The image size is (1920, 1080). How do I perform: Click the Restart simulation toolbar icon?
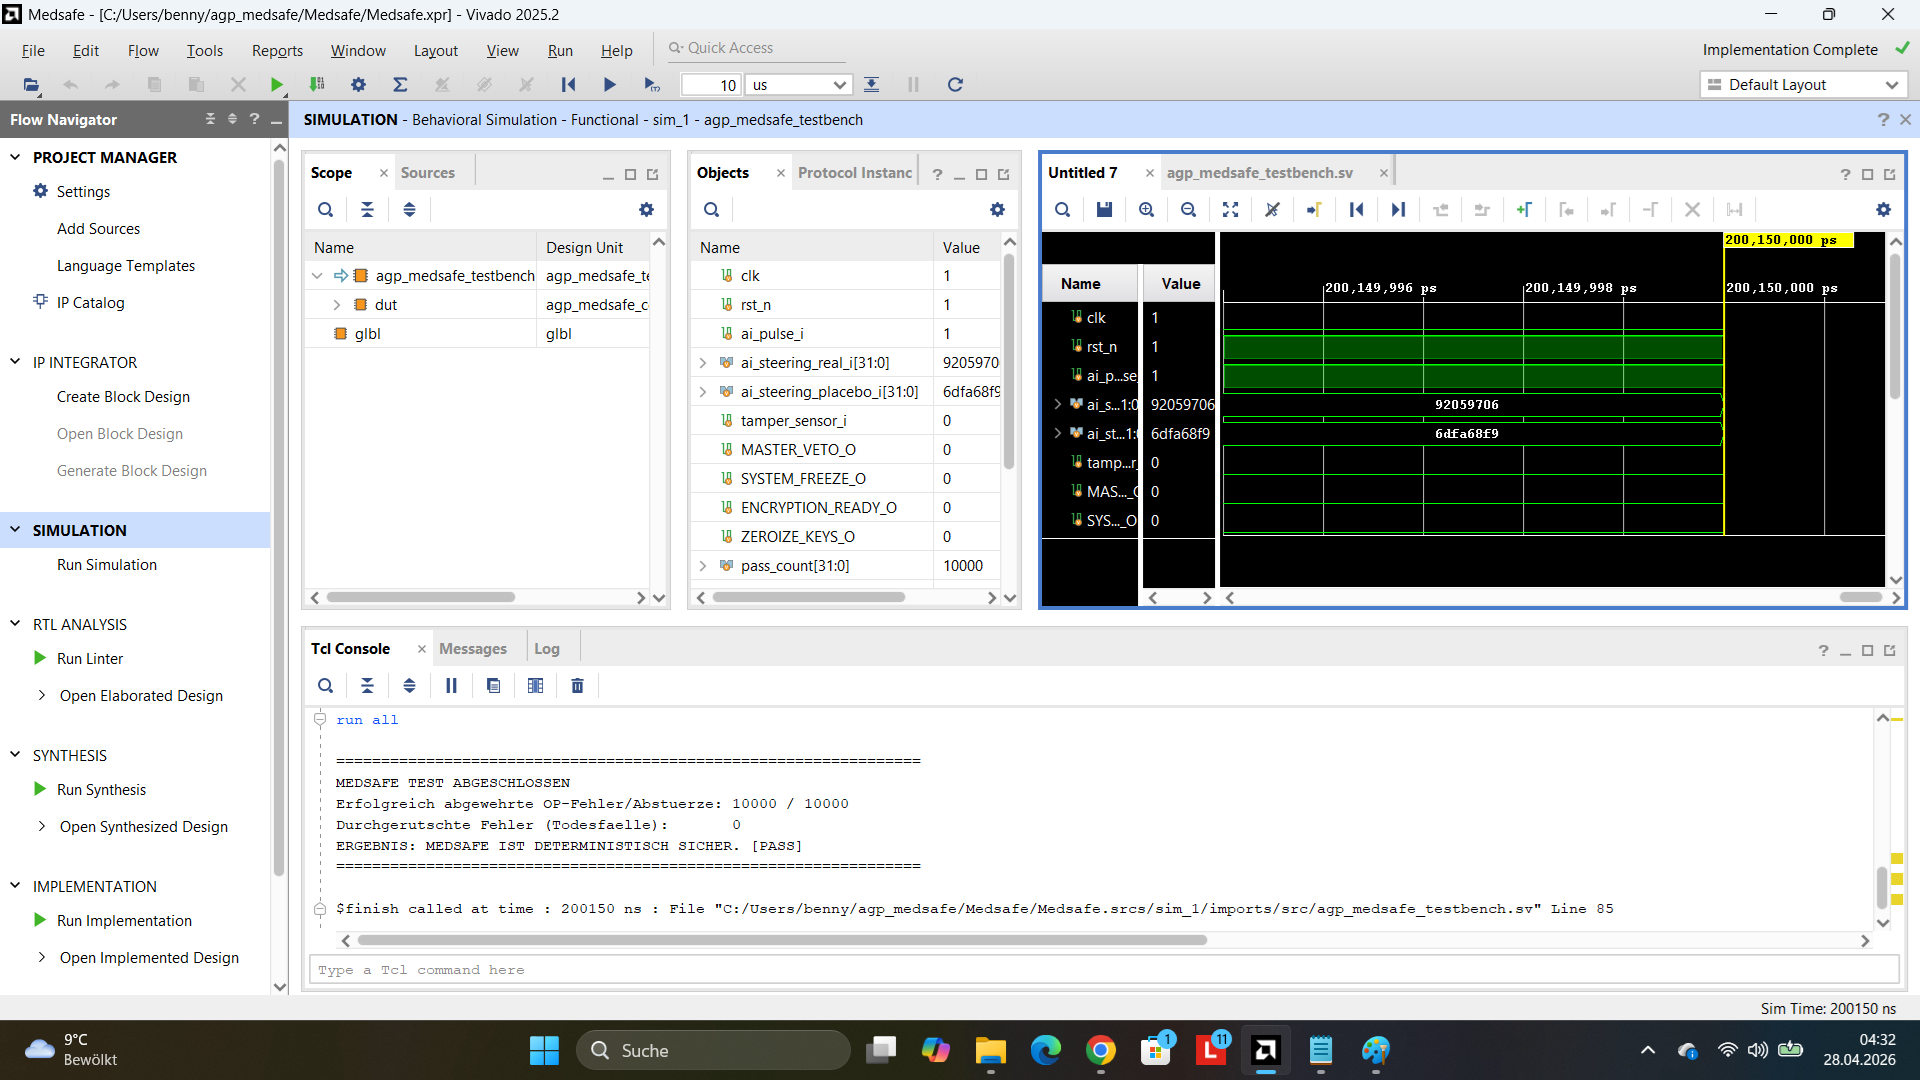[x=568, y=85]
